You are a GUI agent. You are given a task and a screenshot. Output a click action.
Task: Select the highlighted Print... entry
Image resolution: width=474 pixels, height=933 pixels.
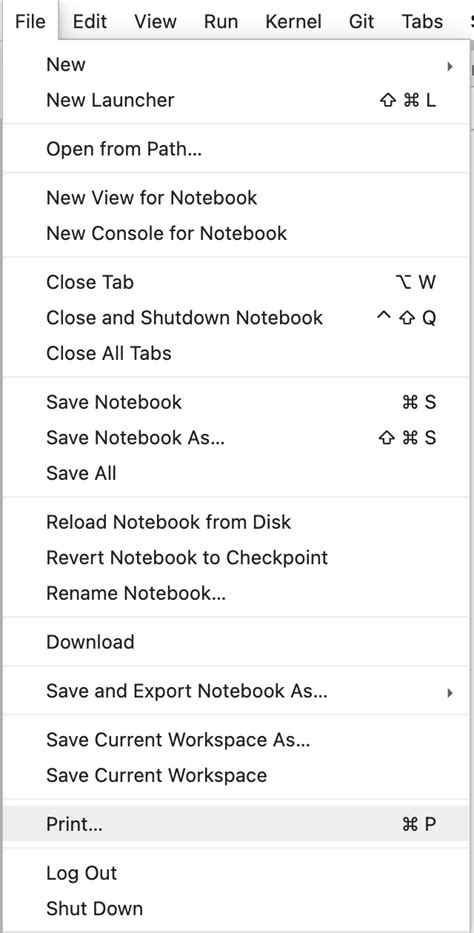click(236, 824)
